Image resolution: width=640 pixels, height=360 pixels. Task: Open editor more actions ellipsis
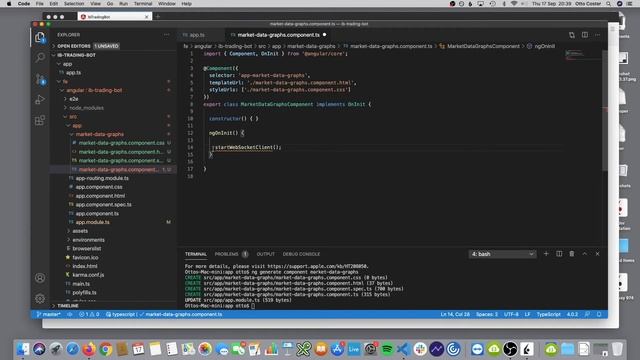pos(598,35)
